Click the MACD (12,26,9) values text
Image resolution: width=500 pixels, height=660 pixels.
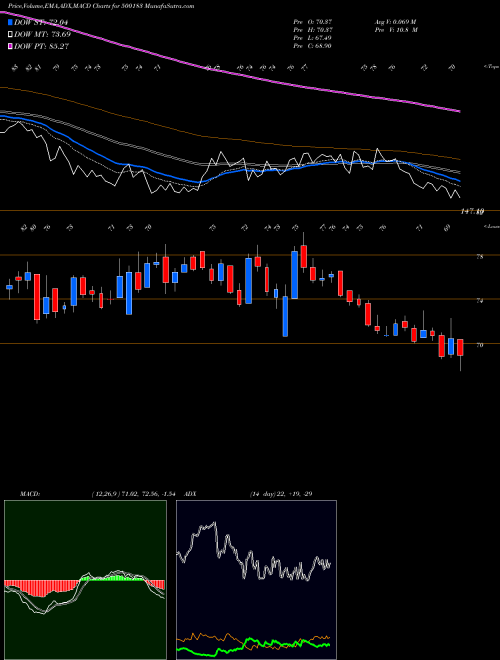(x=136, y=494)
